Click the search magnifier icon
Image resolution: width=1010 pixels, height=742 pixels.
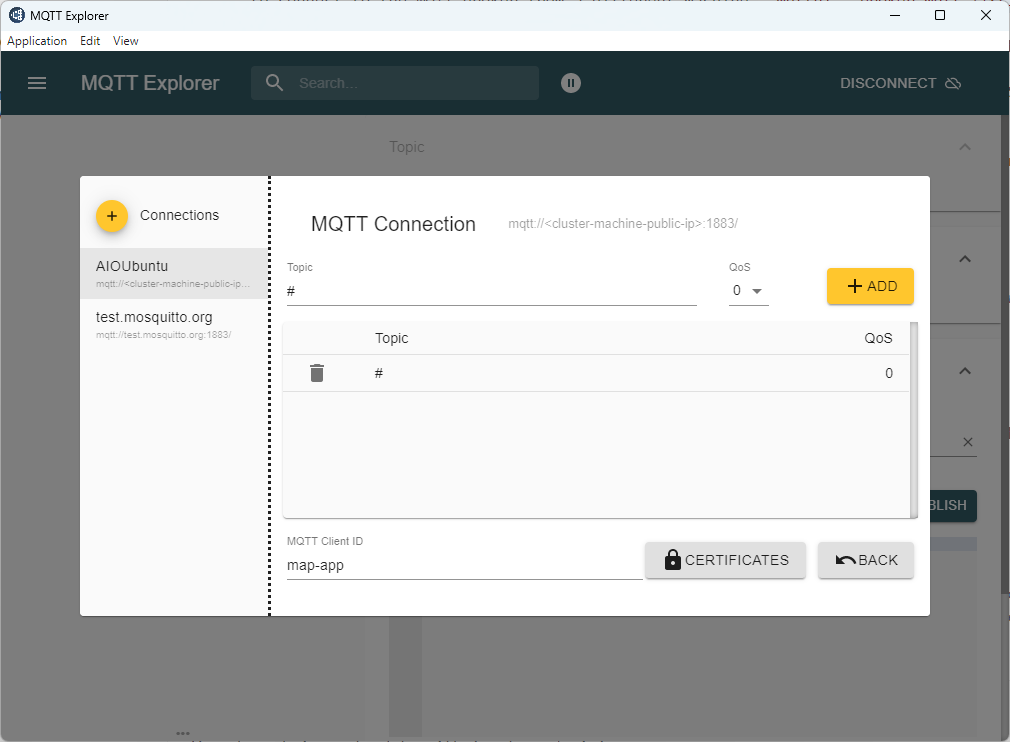pyautogui.click(x=274, y=83)
